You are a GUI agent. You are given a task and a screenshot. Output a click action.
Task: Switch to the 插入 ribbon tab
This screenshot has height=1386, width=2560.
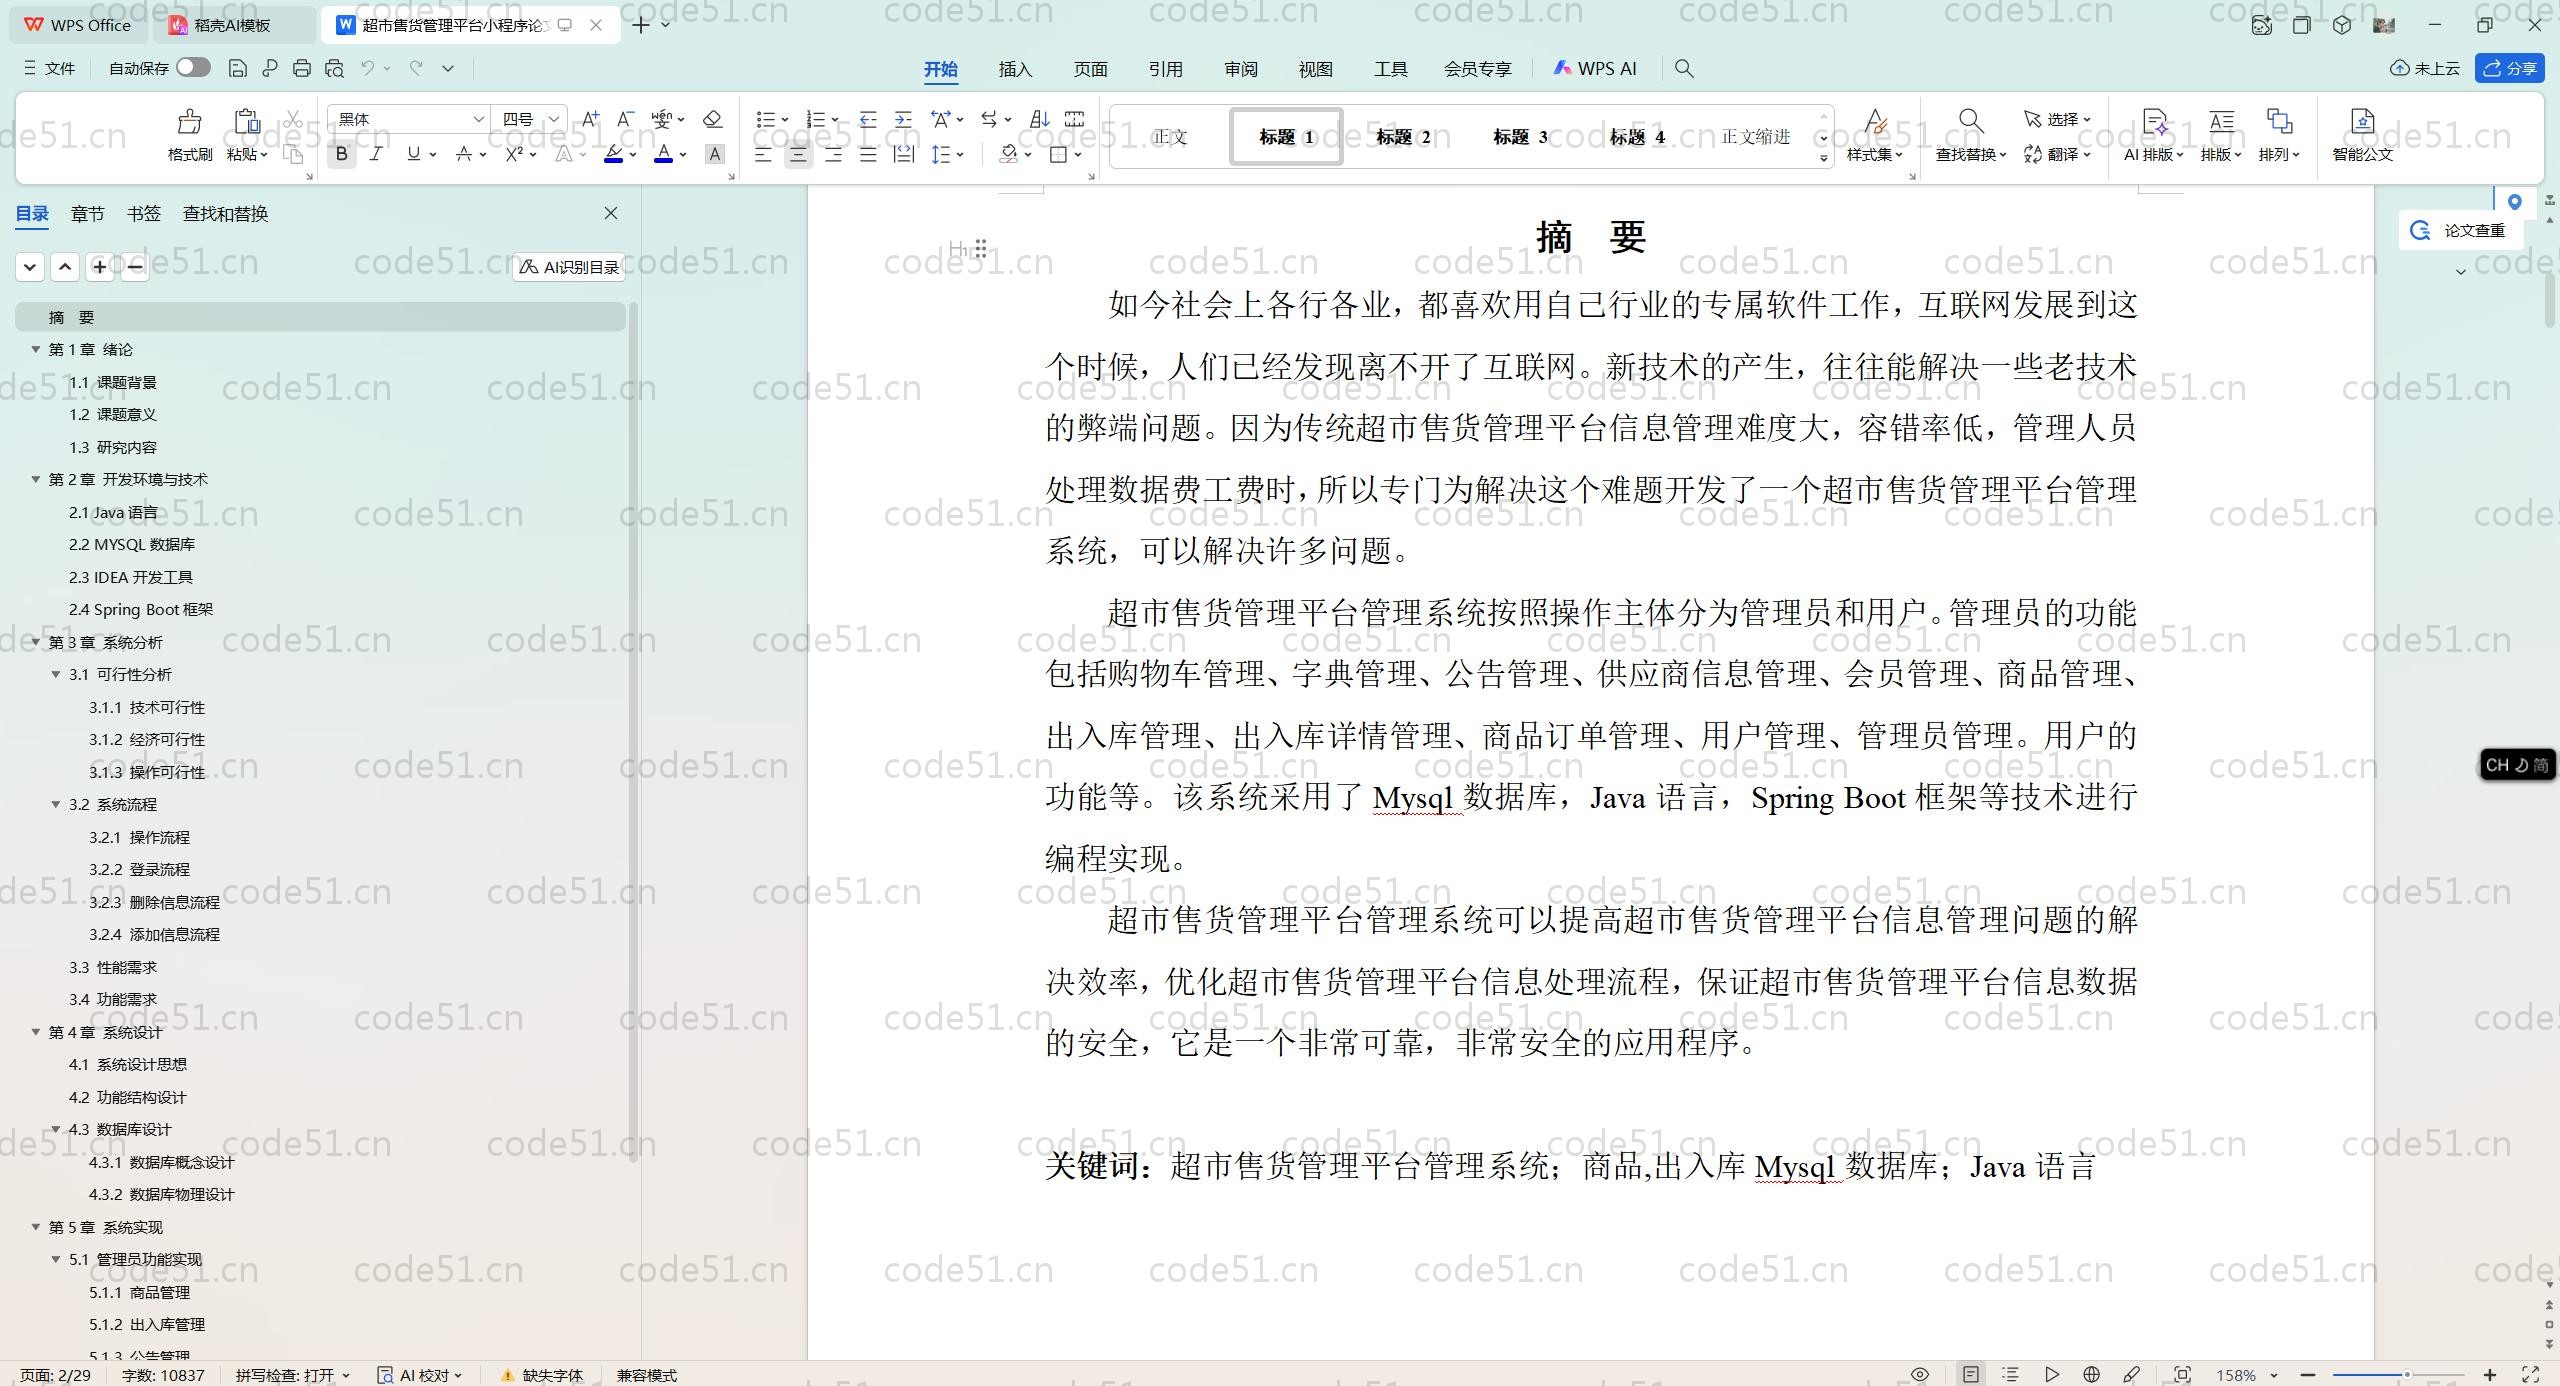pos(1014,69)
